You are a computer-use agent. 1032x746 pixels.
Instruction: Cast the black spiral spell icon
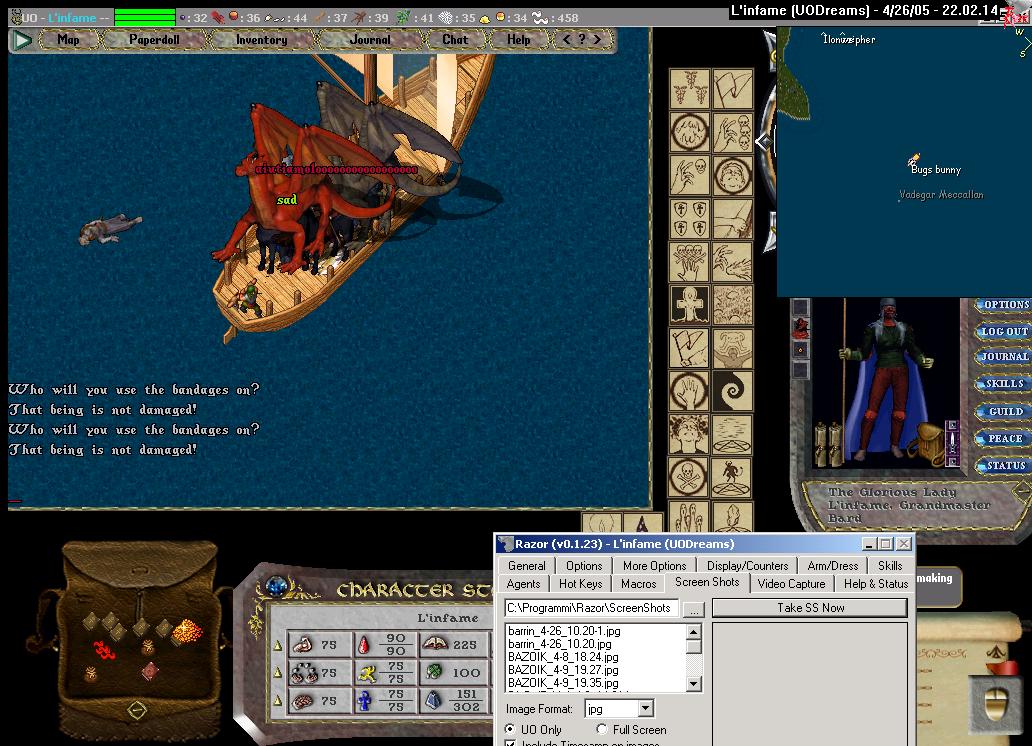(x=732, y=391)
